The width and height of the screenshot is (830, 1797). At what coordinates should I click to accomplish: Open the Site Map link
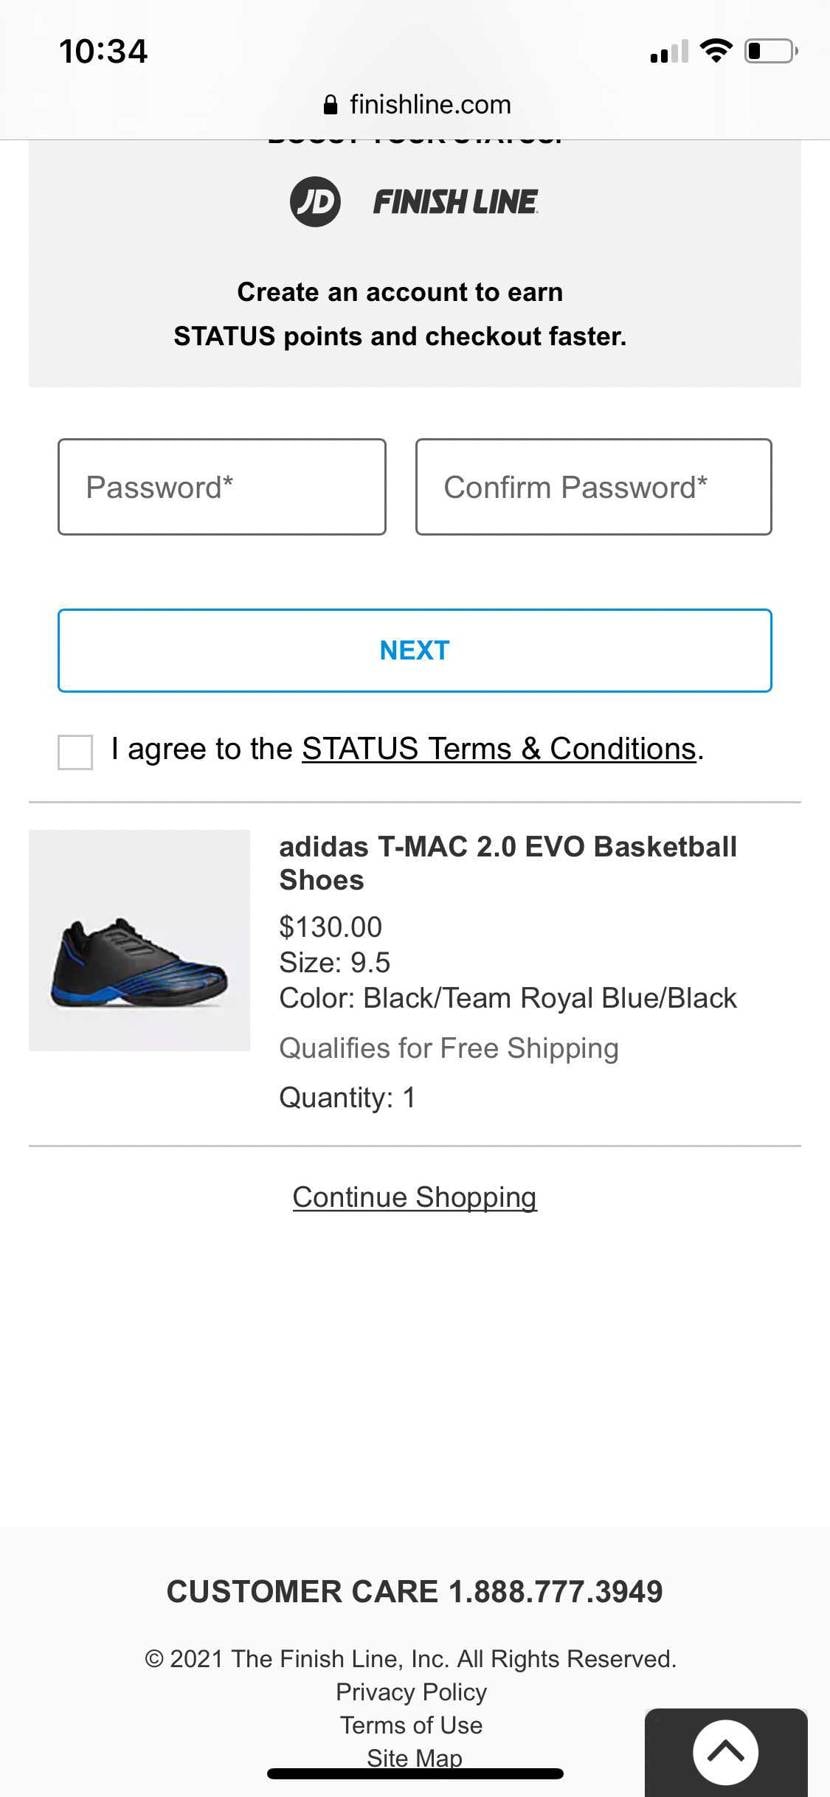point(414,1756)
